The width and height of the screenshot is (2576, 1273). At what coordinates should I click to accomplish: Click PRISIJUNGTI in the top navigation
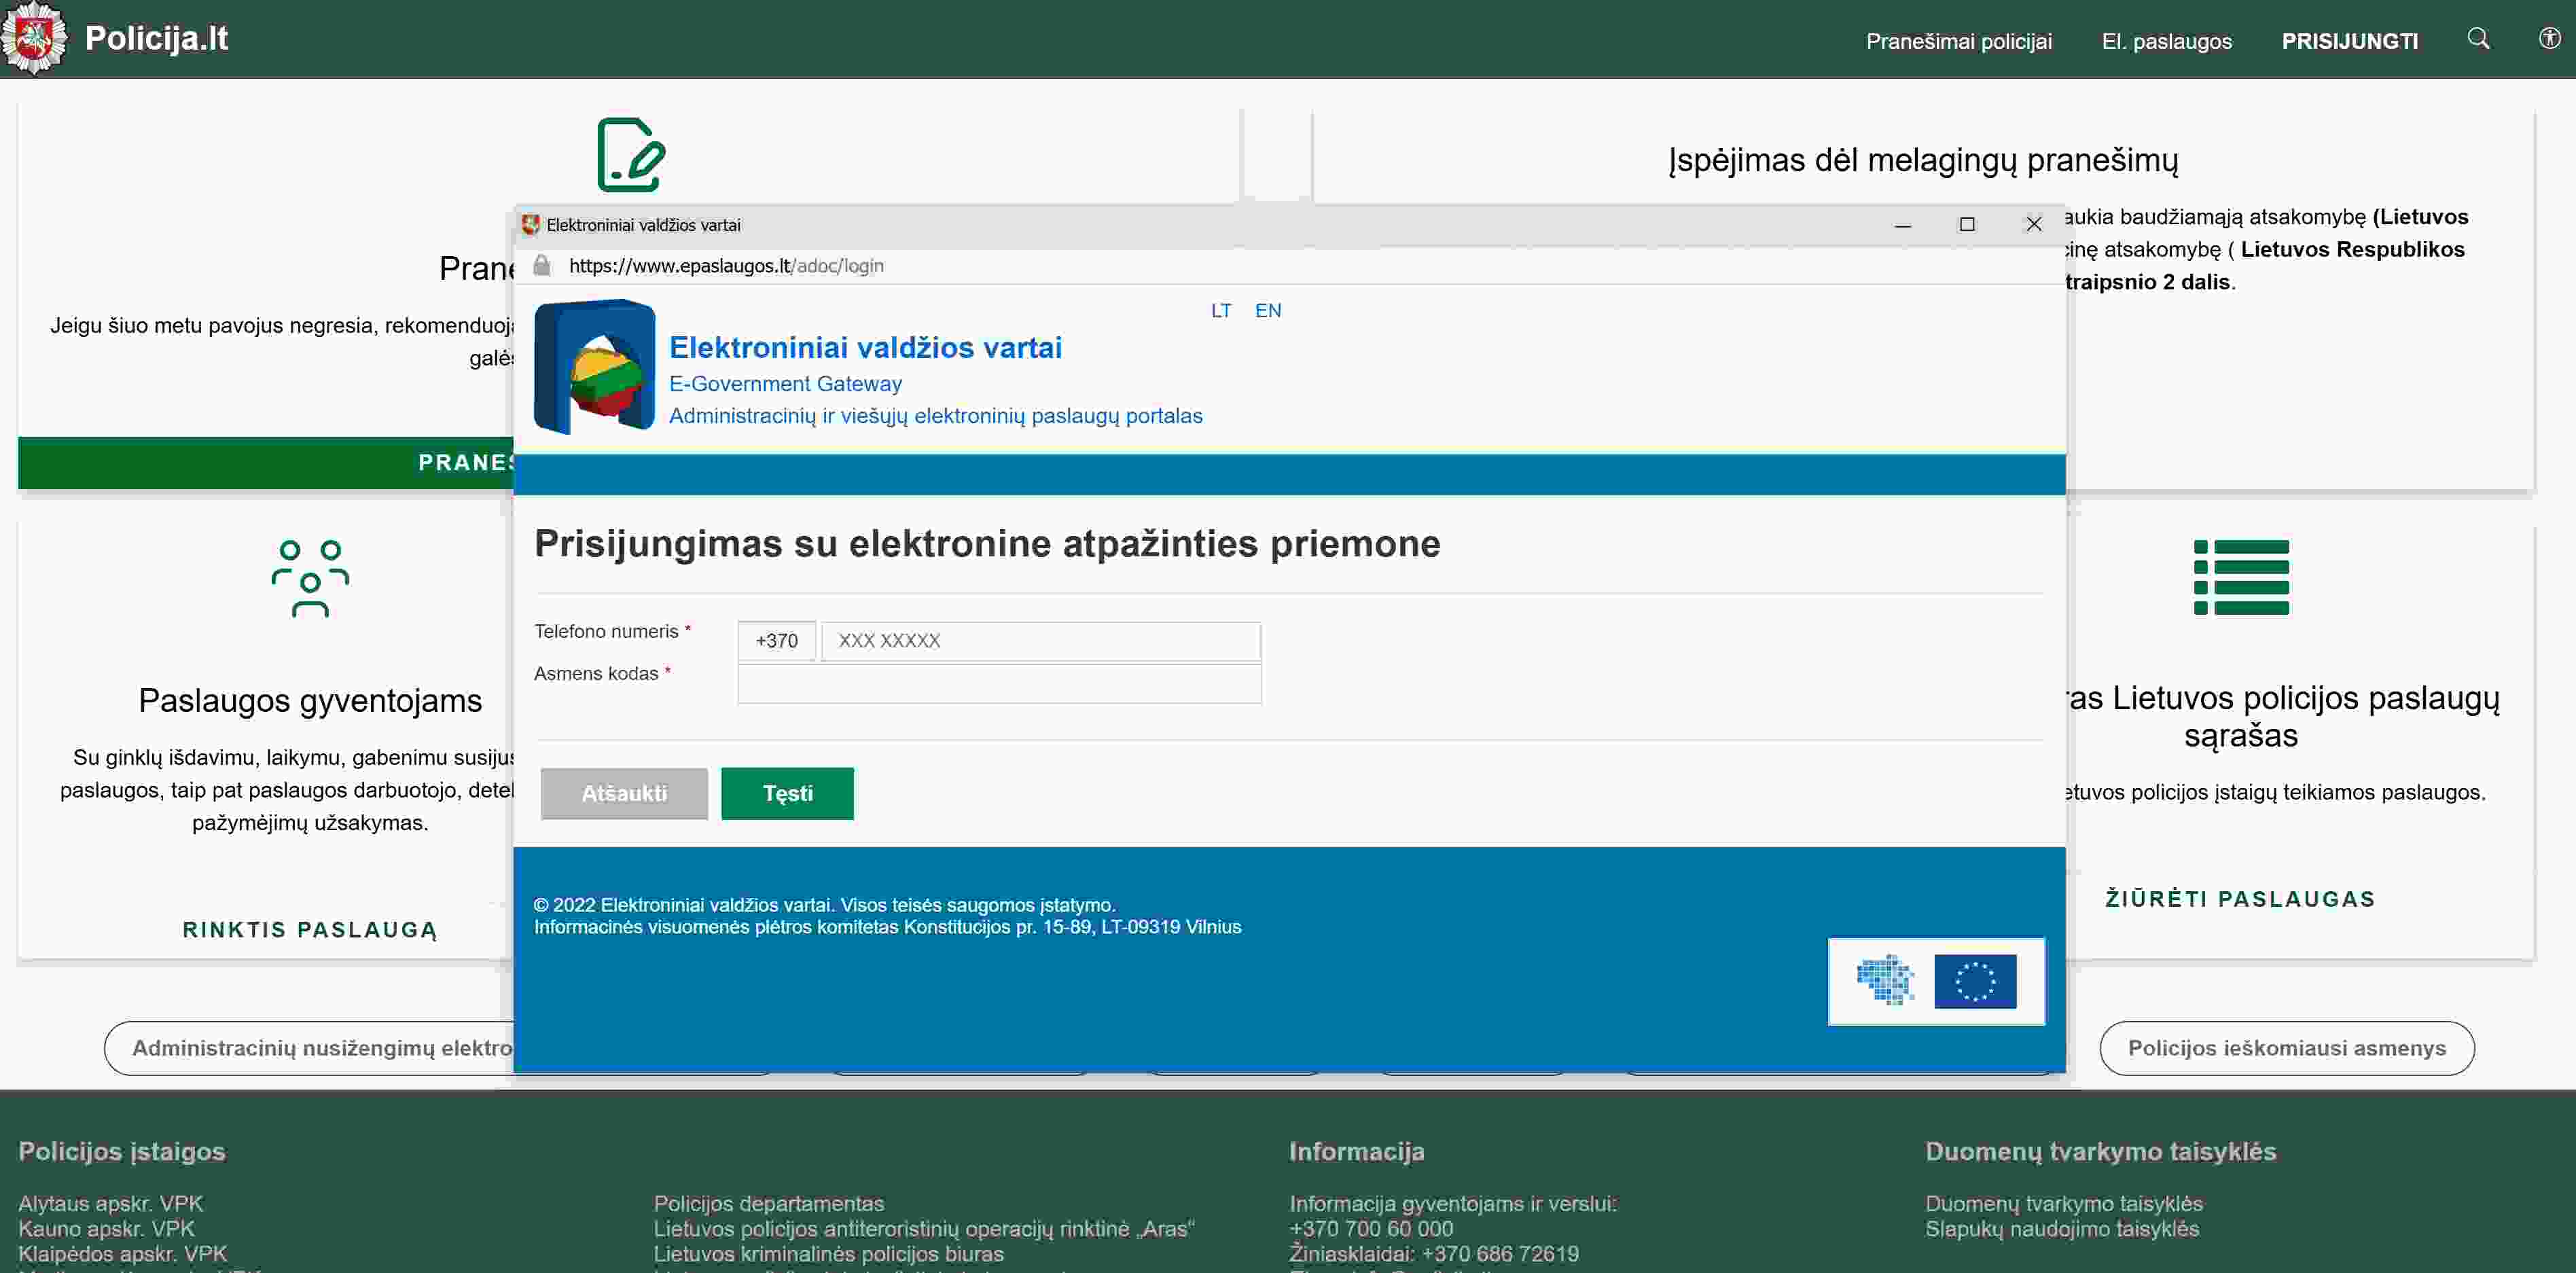tap(2349, 41)
